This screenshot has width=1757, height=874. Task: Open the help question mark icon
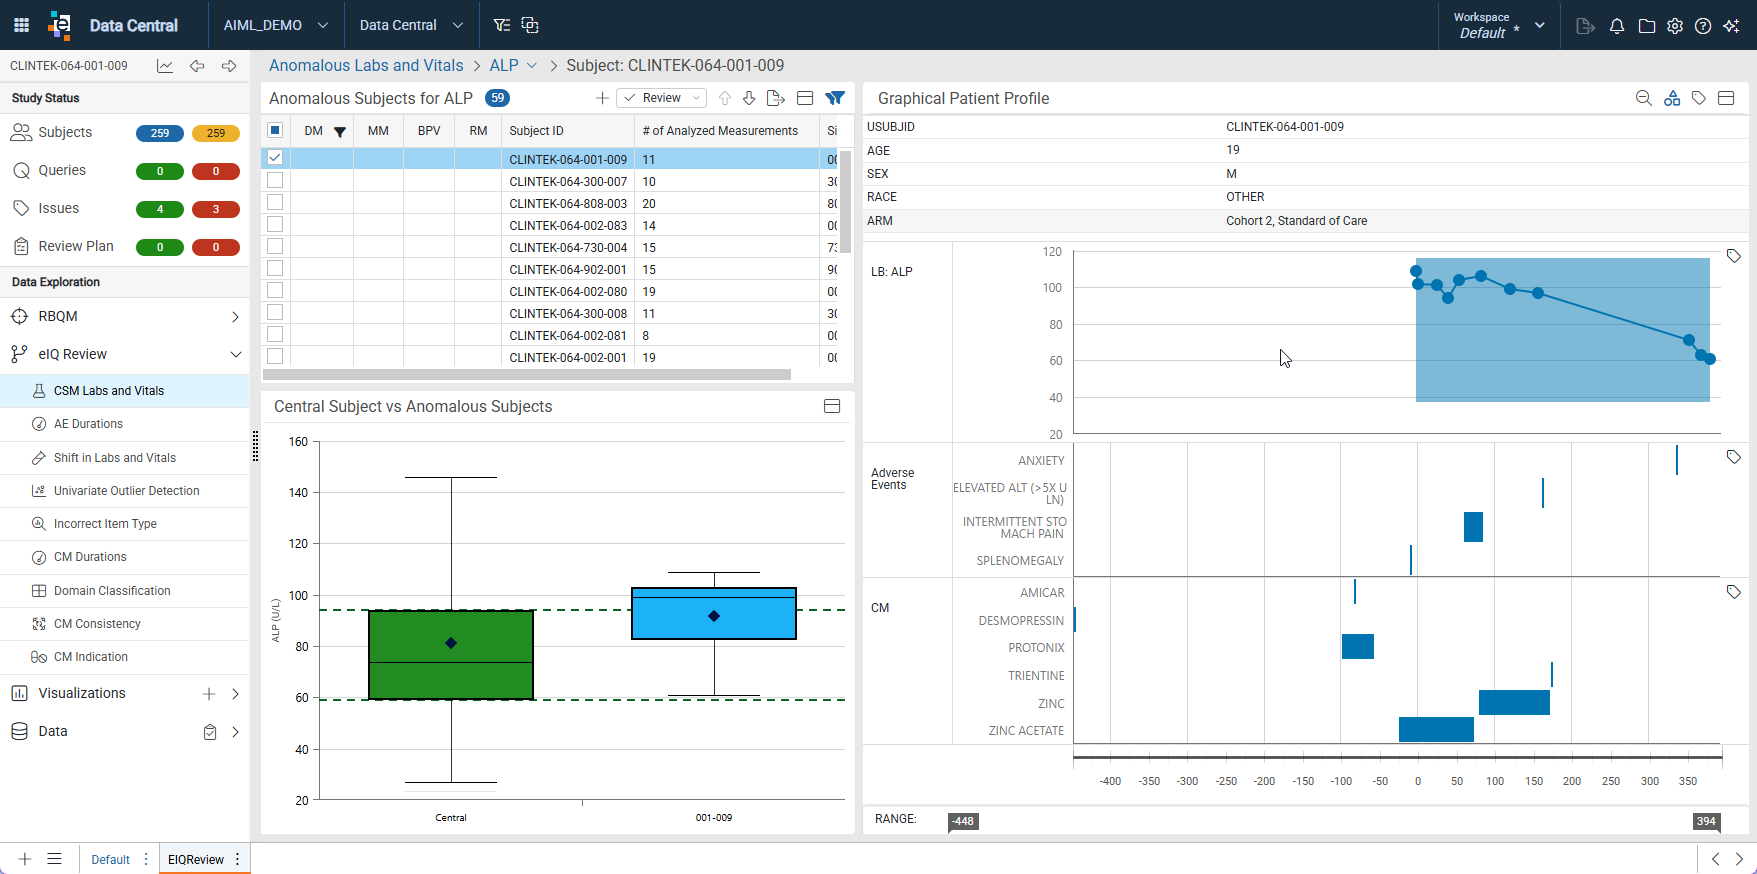(x=1703, y=26)
